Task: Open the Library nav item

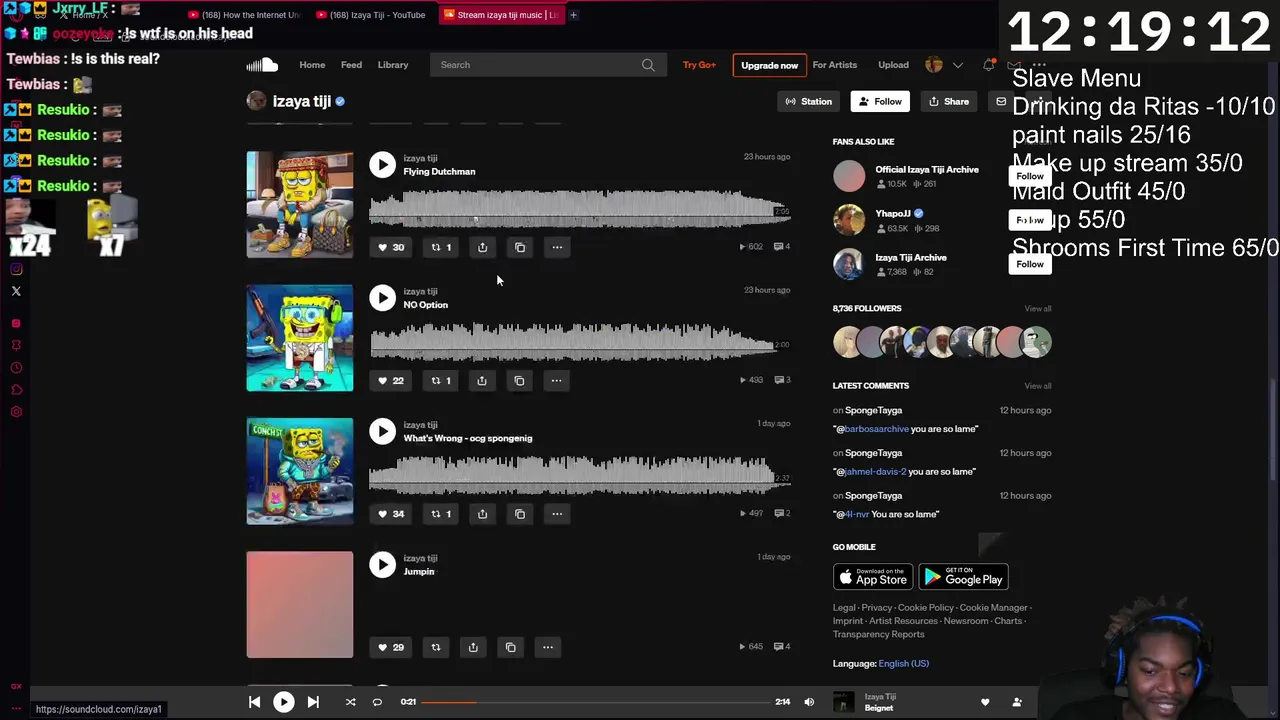Action: click(393, 65)
